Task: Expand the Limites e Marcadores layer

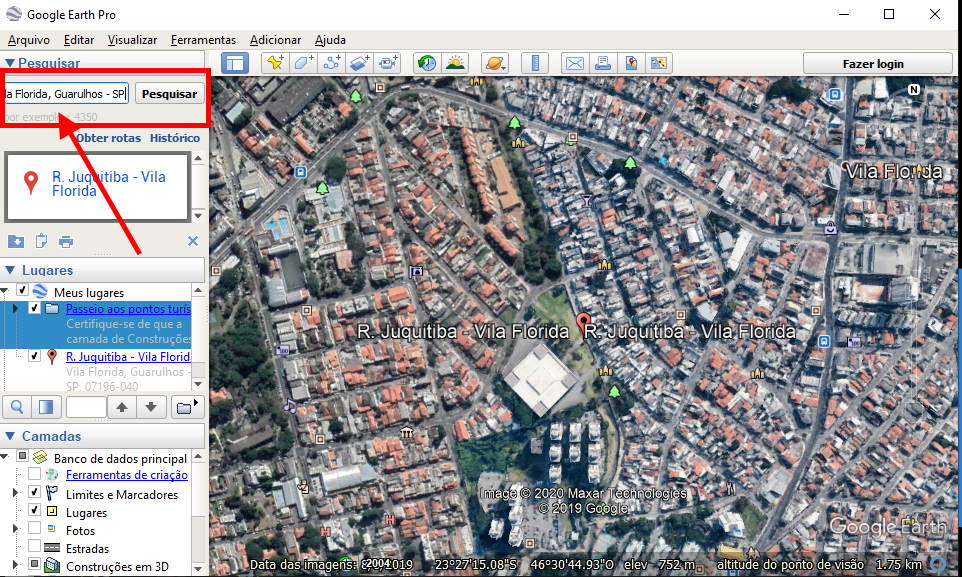Action: pos(16,492)
